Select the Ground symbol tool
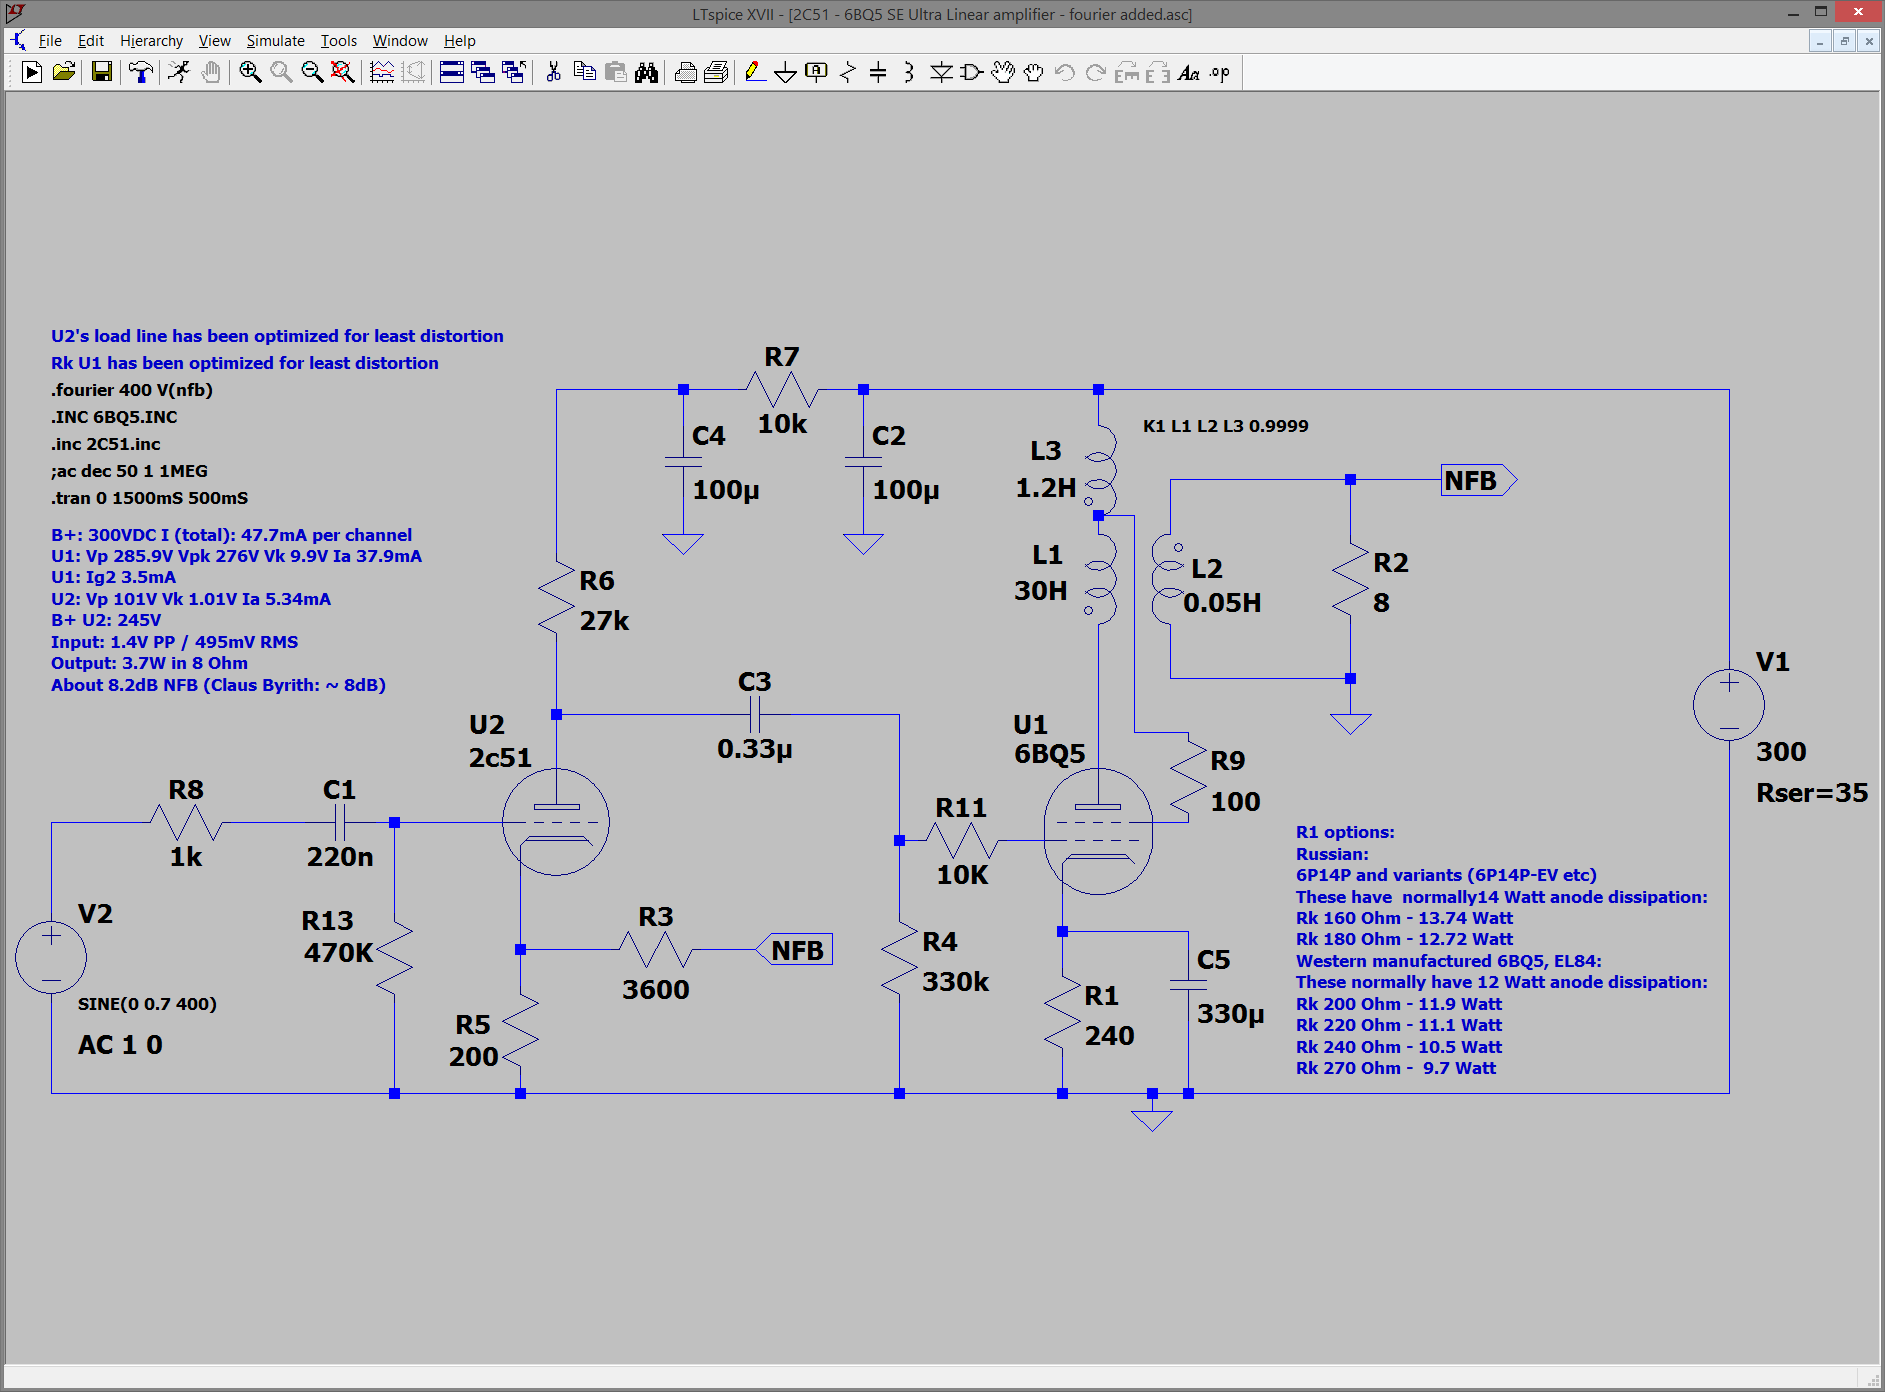1885x1392 pixels. 786,72
